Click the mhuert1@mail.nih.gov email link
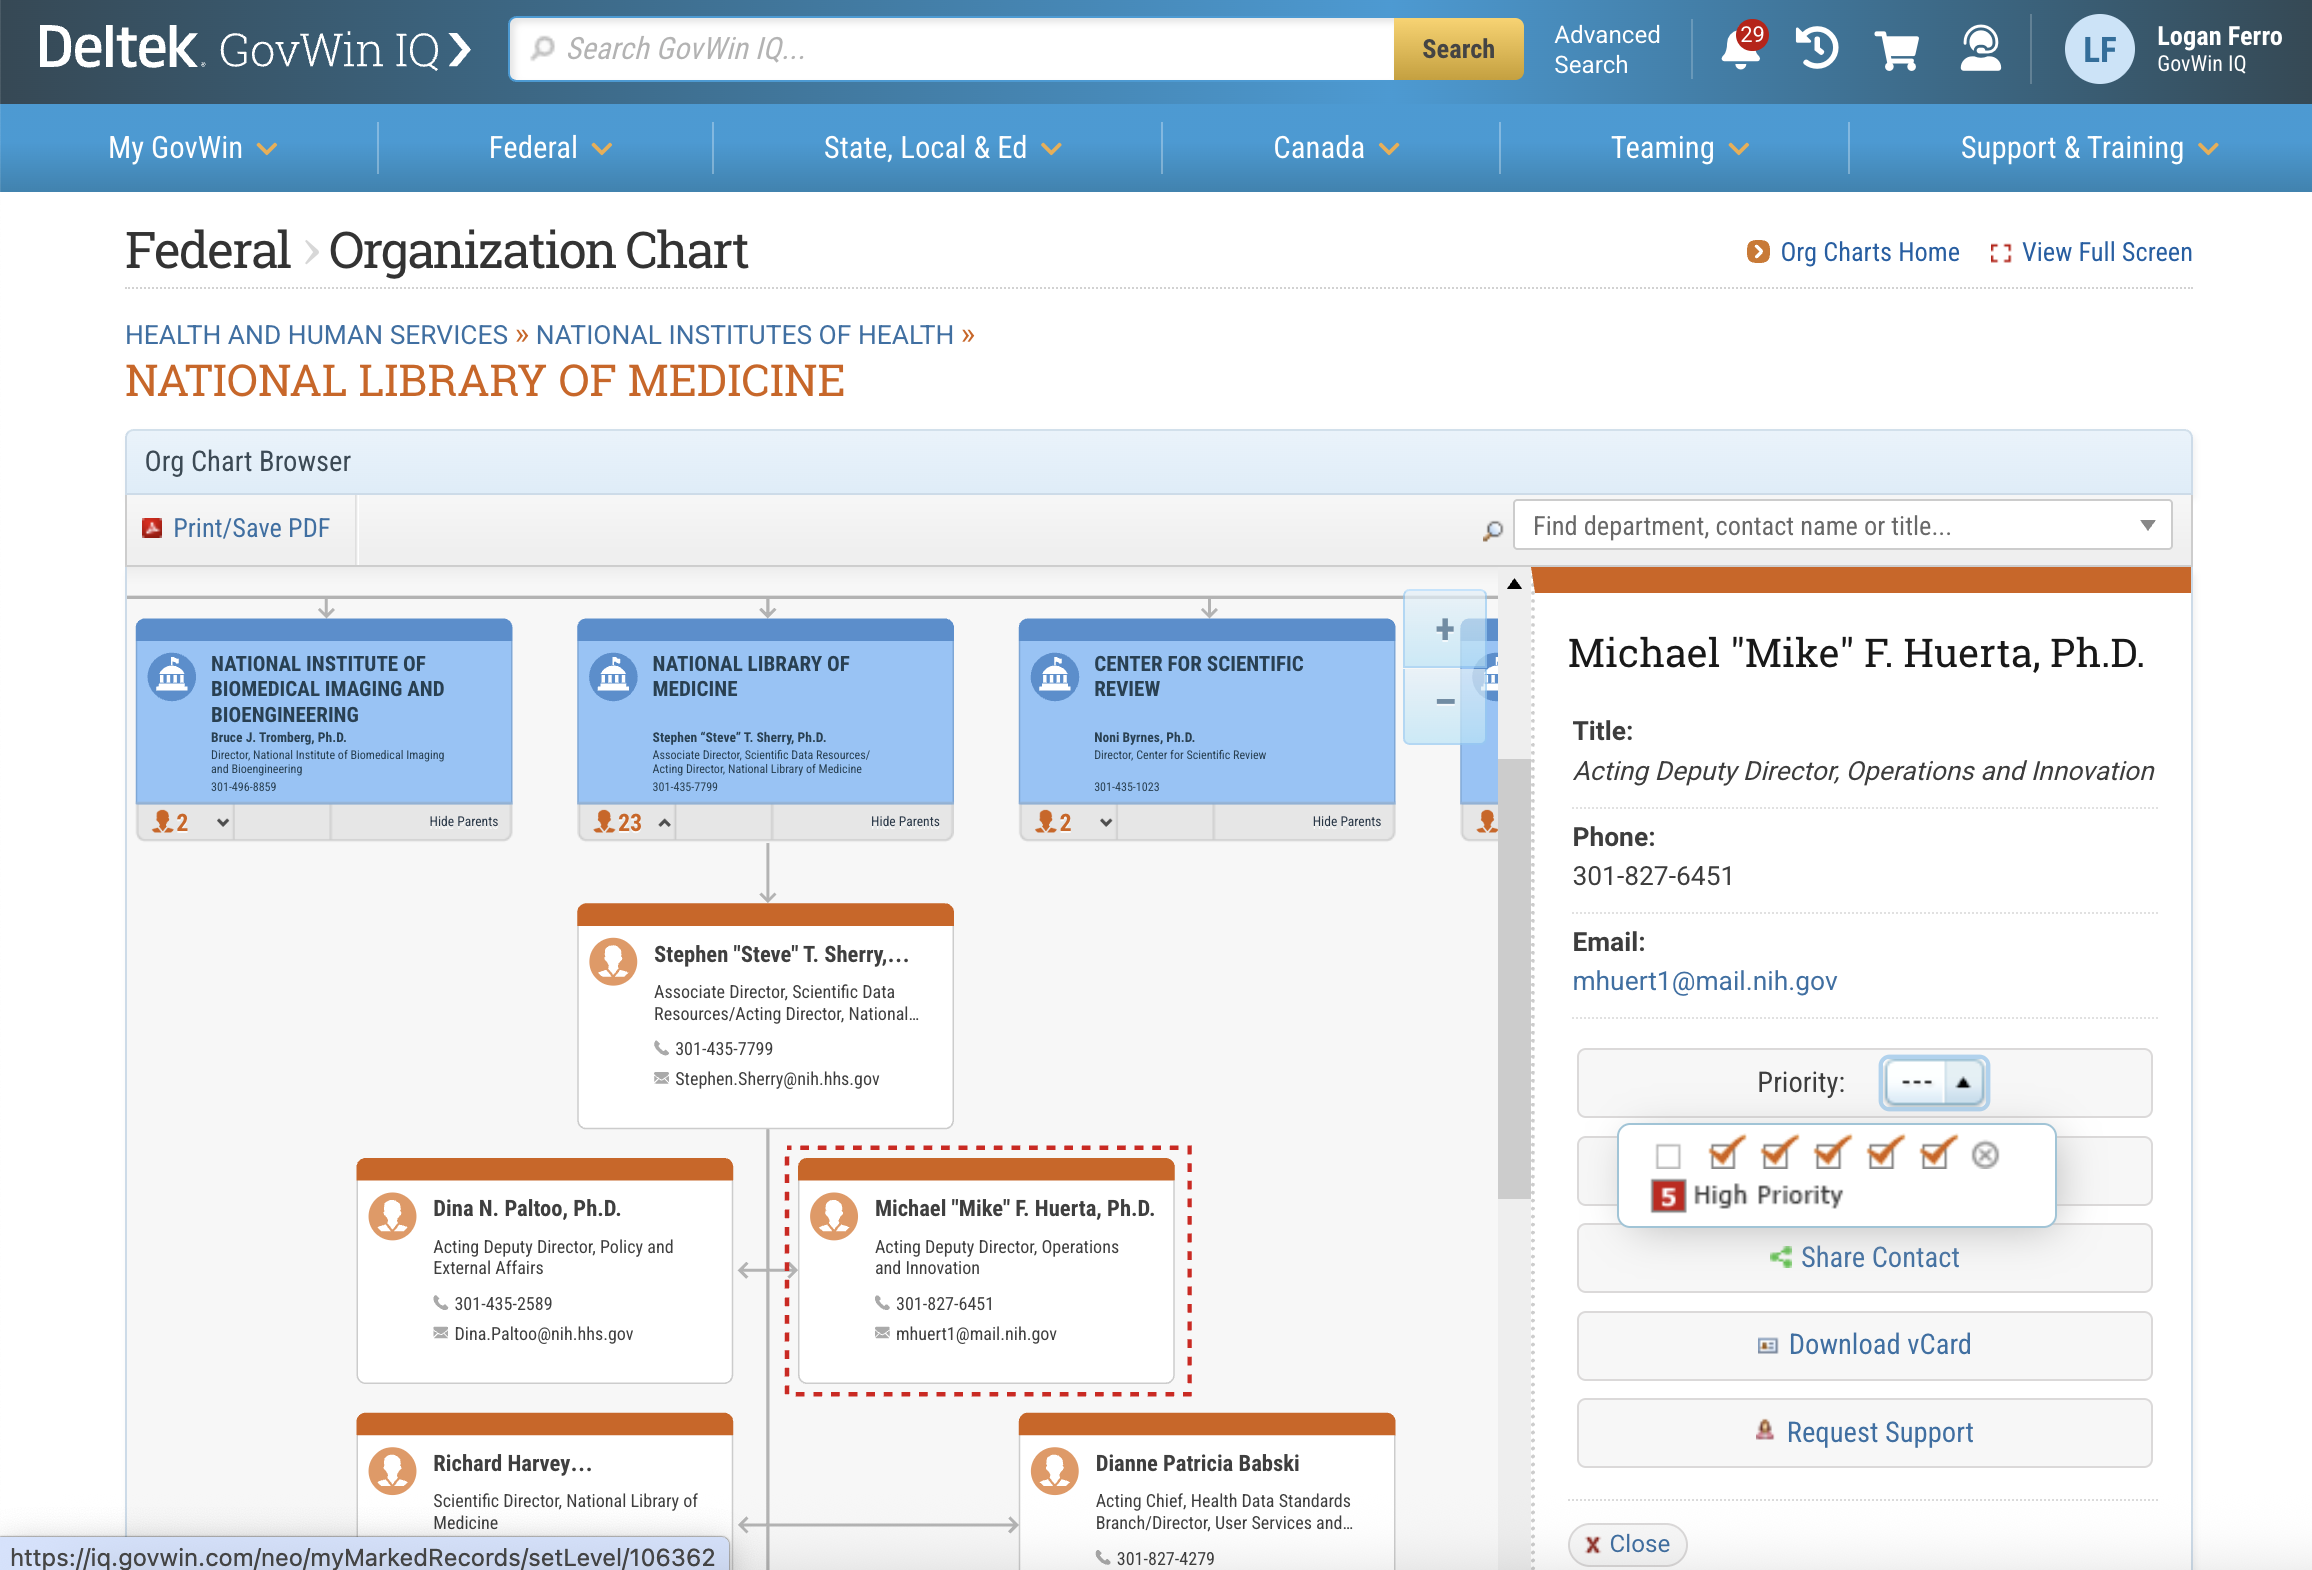Screen dimensions: 2312x1570 pos(1704,981)
